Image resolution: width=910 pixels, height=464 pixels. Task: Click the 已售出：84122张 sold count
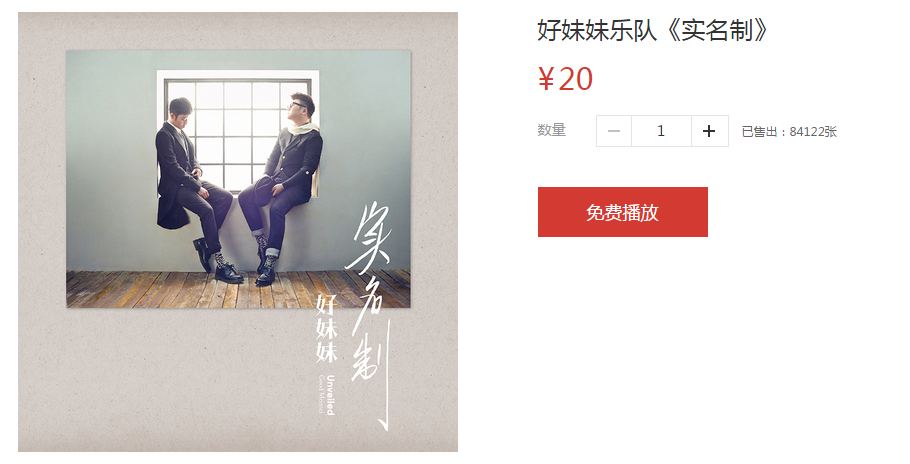point(789,132)
